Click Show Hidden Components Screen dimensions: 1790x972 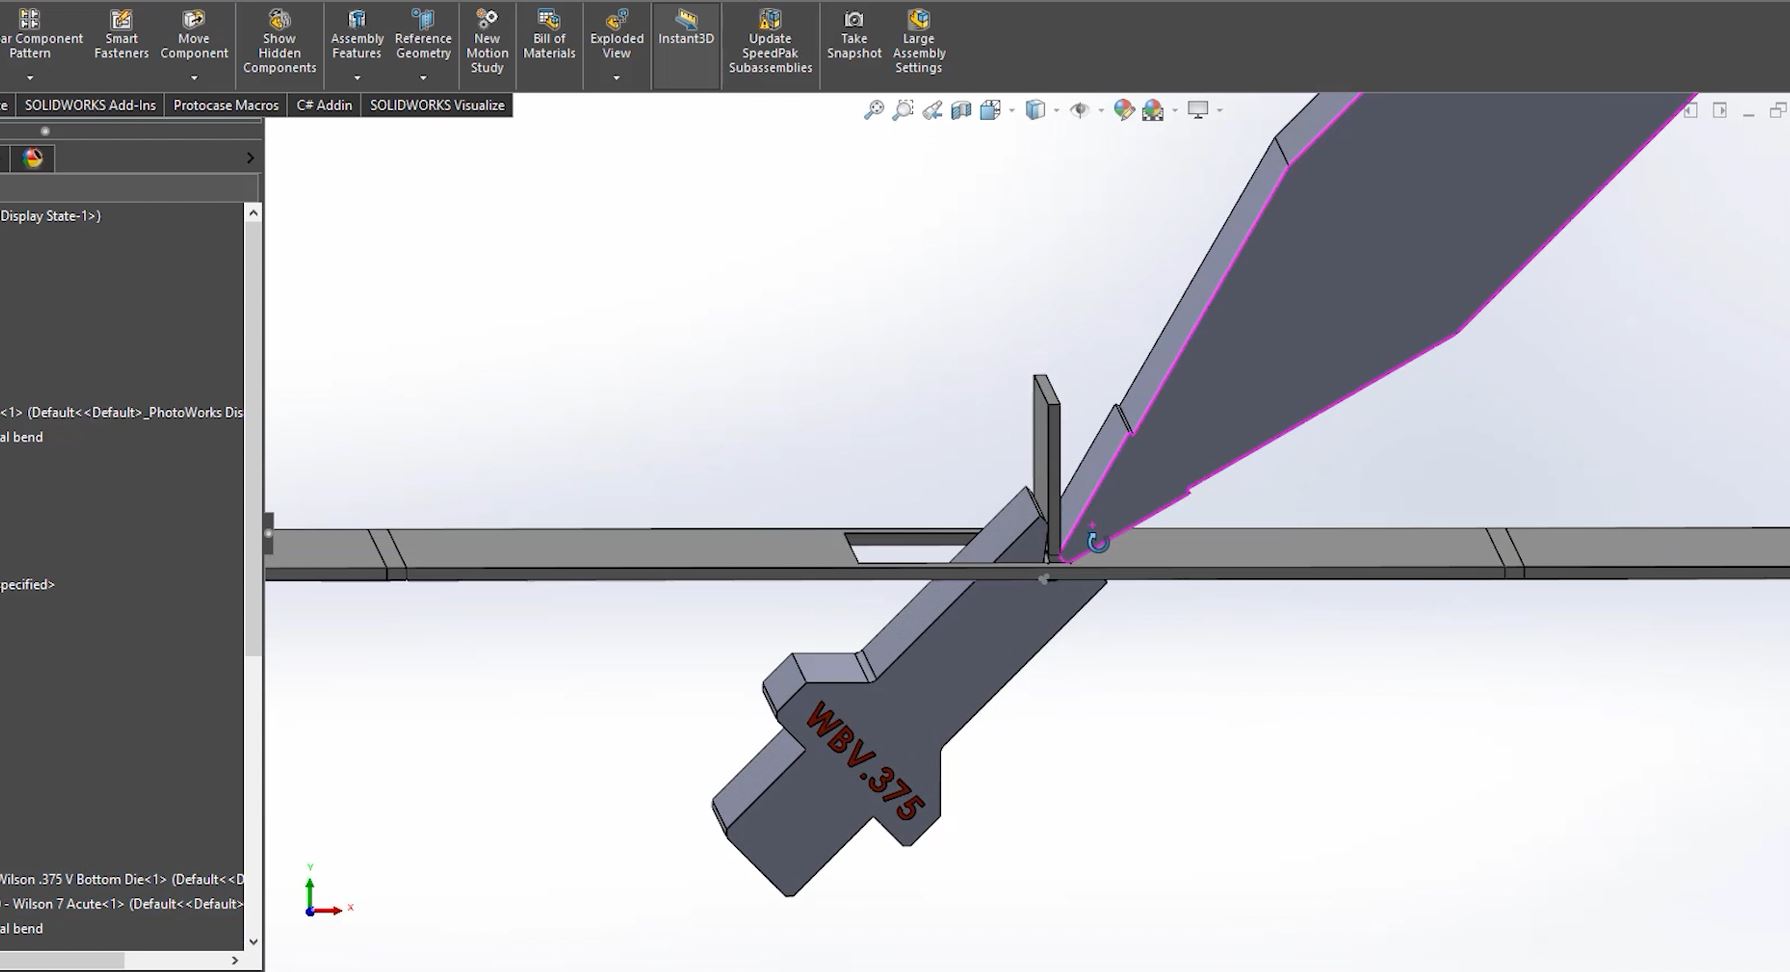[x=279, y=42]
